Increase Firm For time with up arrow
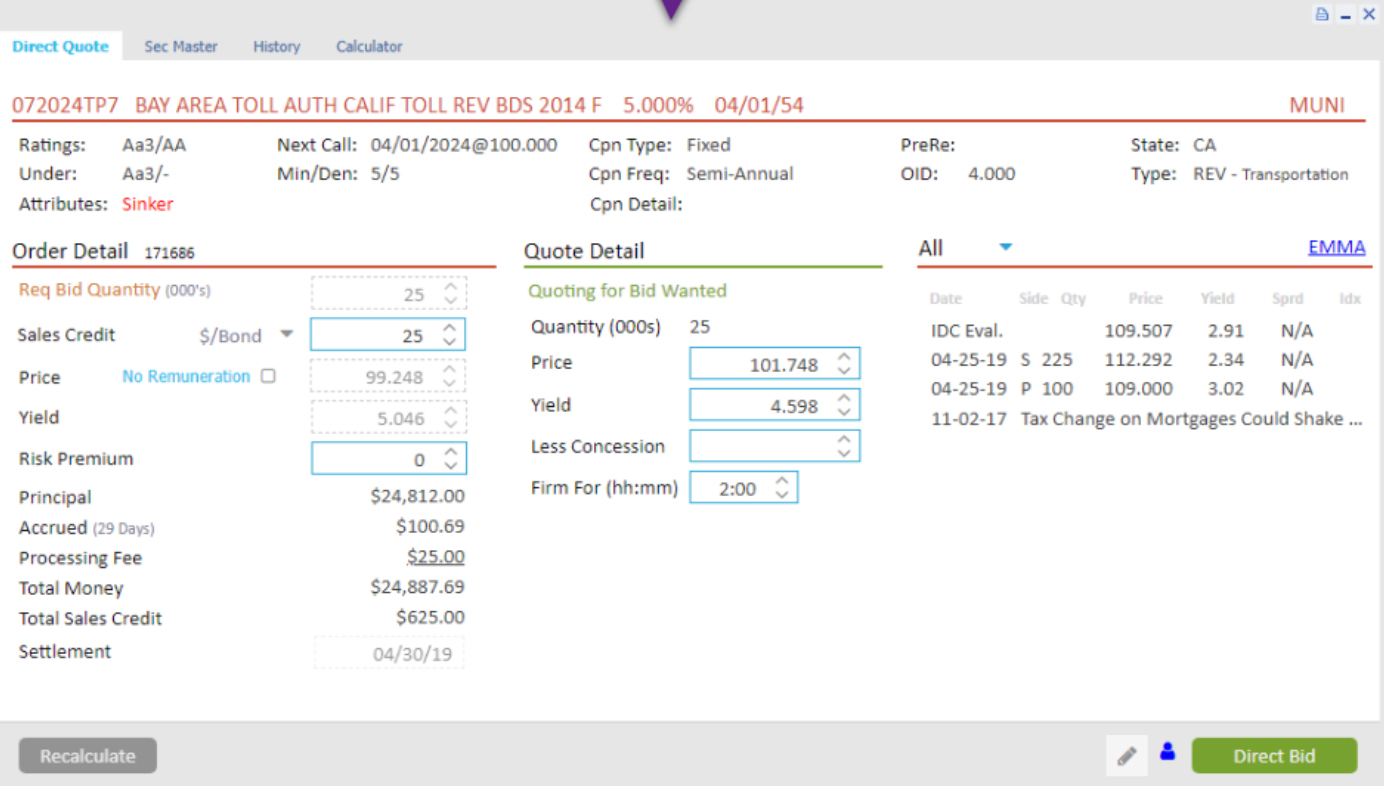This screenshot has height=786, width=1384. click(x=782, y=481)
